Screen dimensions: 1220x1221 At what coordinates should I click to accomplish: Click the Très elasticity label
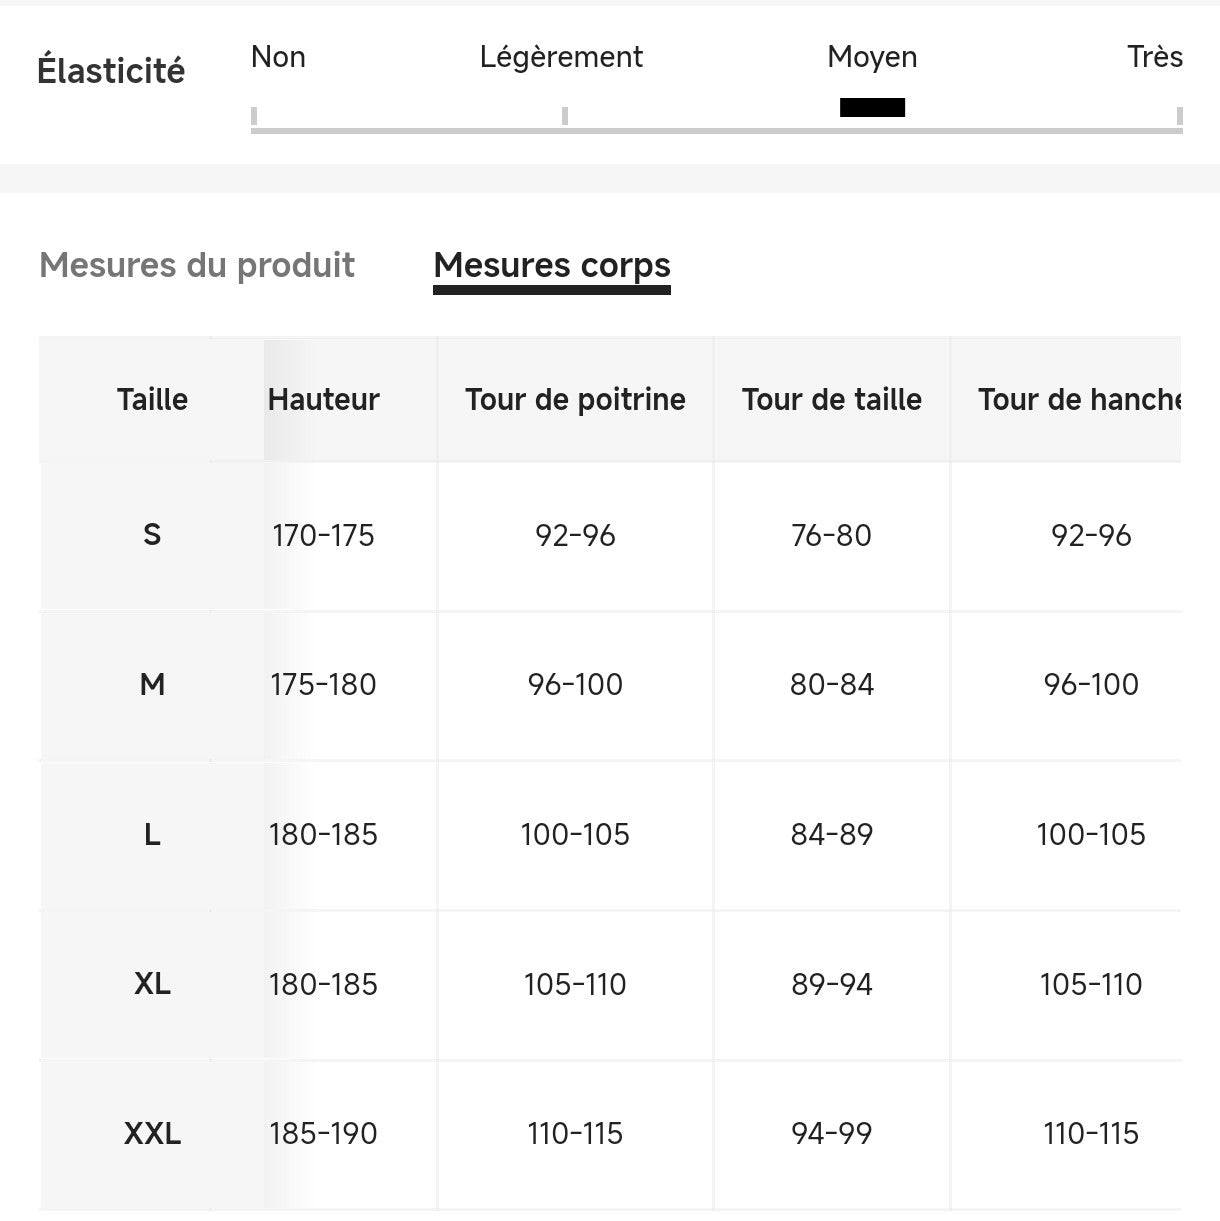click(1154, 57)
